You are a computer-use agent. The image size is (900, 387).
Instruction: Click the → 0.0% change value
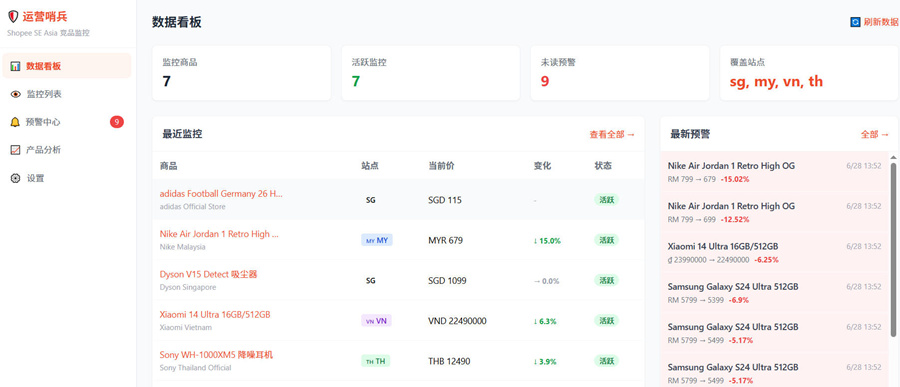tap(546, 281)
